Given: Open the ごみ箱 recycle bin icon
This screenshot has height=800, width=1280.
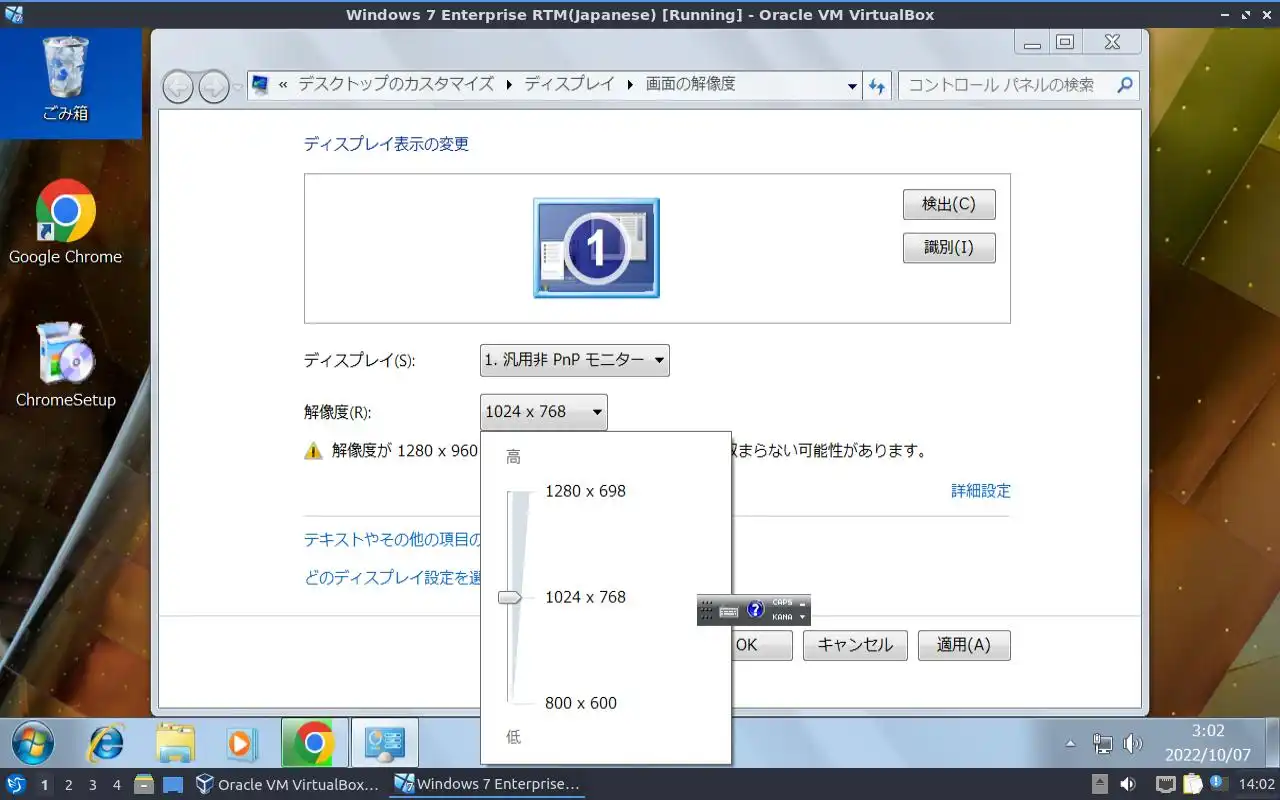Looking at the screenshot, I should 65,79.
